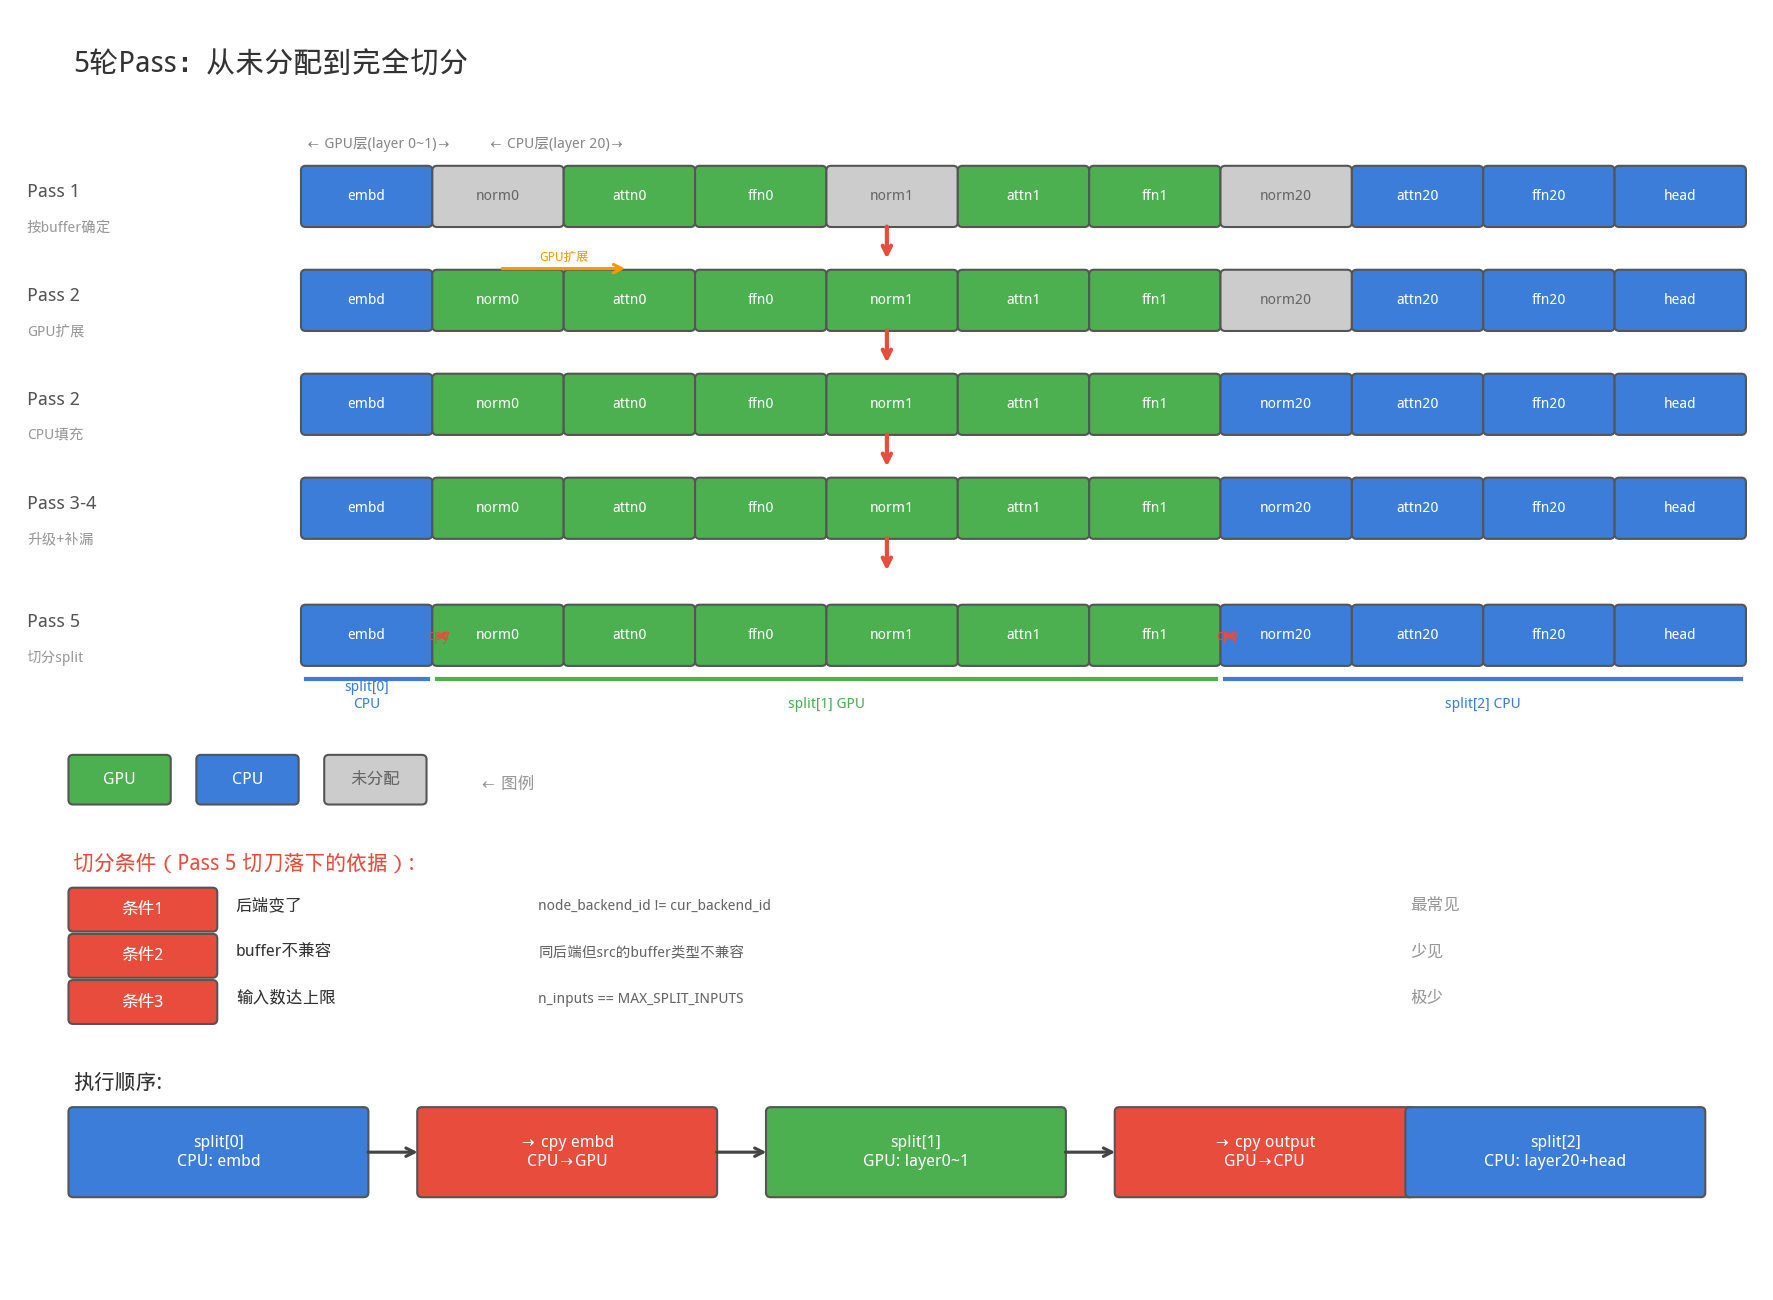Click the split[2] CPU: layer20+head box
The image size is (1773, 1300).
point(1554,1152)
